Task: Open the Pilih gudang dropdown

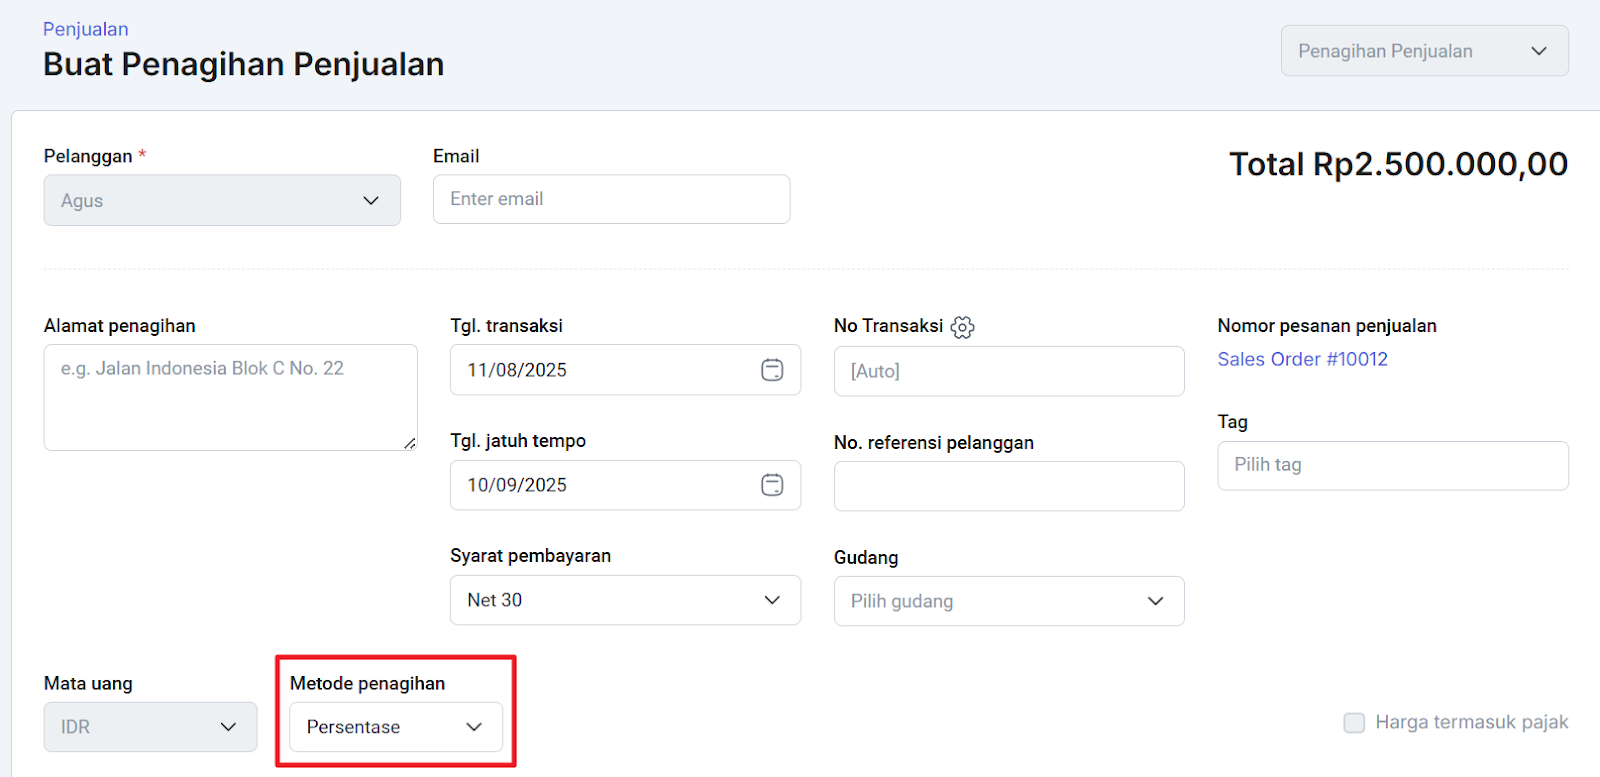Action: [x=1008, y=601]
